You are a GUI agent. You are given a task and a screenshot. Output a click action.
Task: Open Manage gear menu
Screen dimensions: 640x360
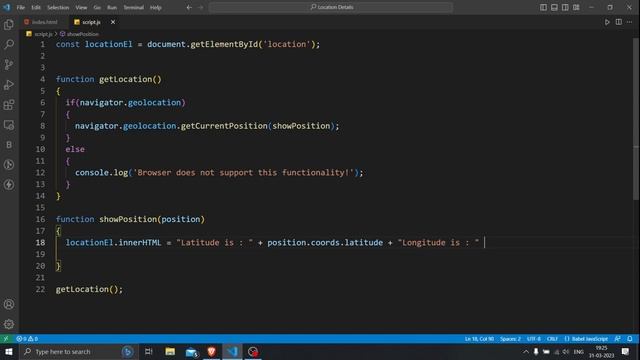coord(9,324)
